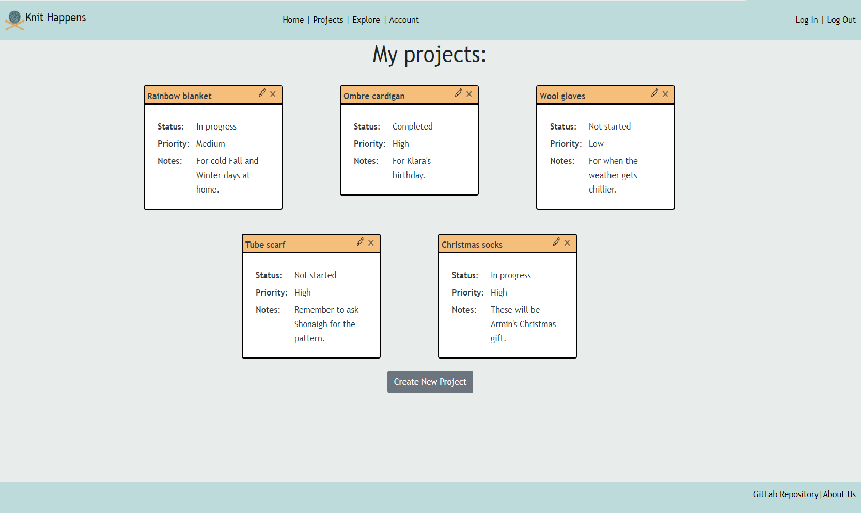The width and height of the screenshot is (861, 513).
Task: Click the In progress status on Christmas socks
Action: (x=510, y=275)
